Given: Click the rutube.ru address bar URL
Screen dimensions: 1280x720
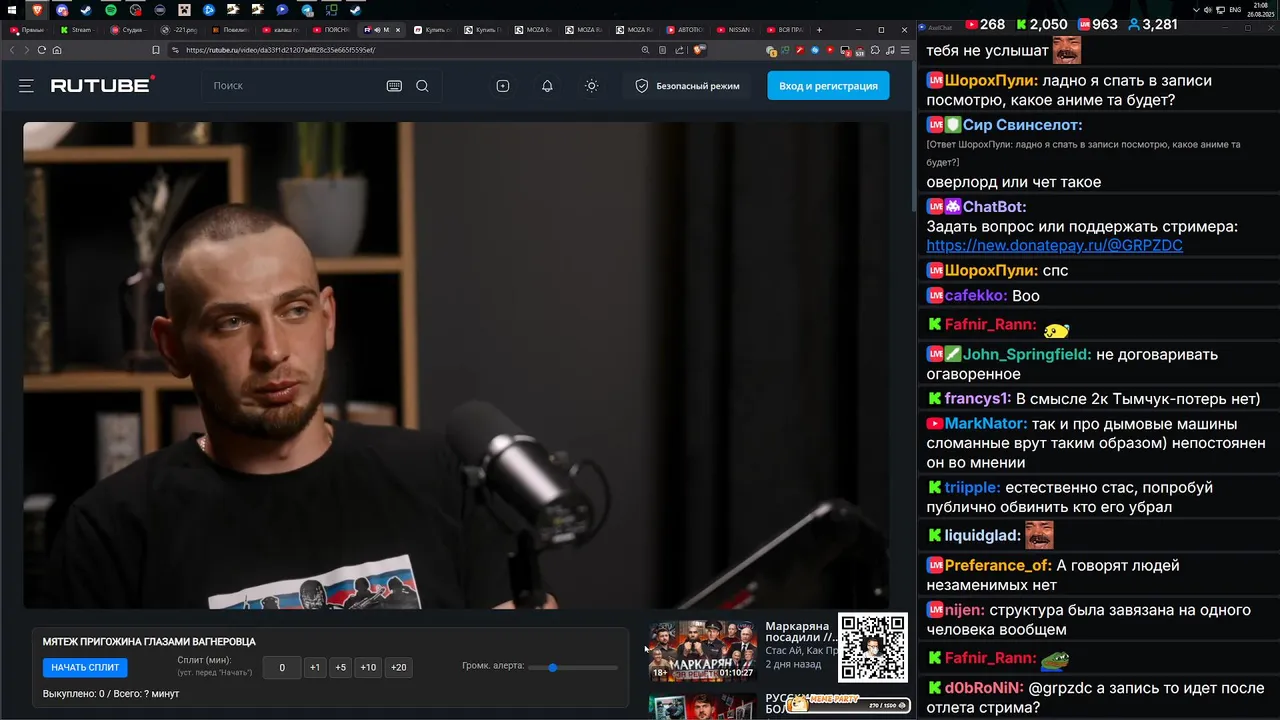Looking at the screenshot, I should tap(280, 50).
